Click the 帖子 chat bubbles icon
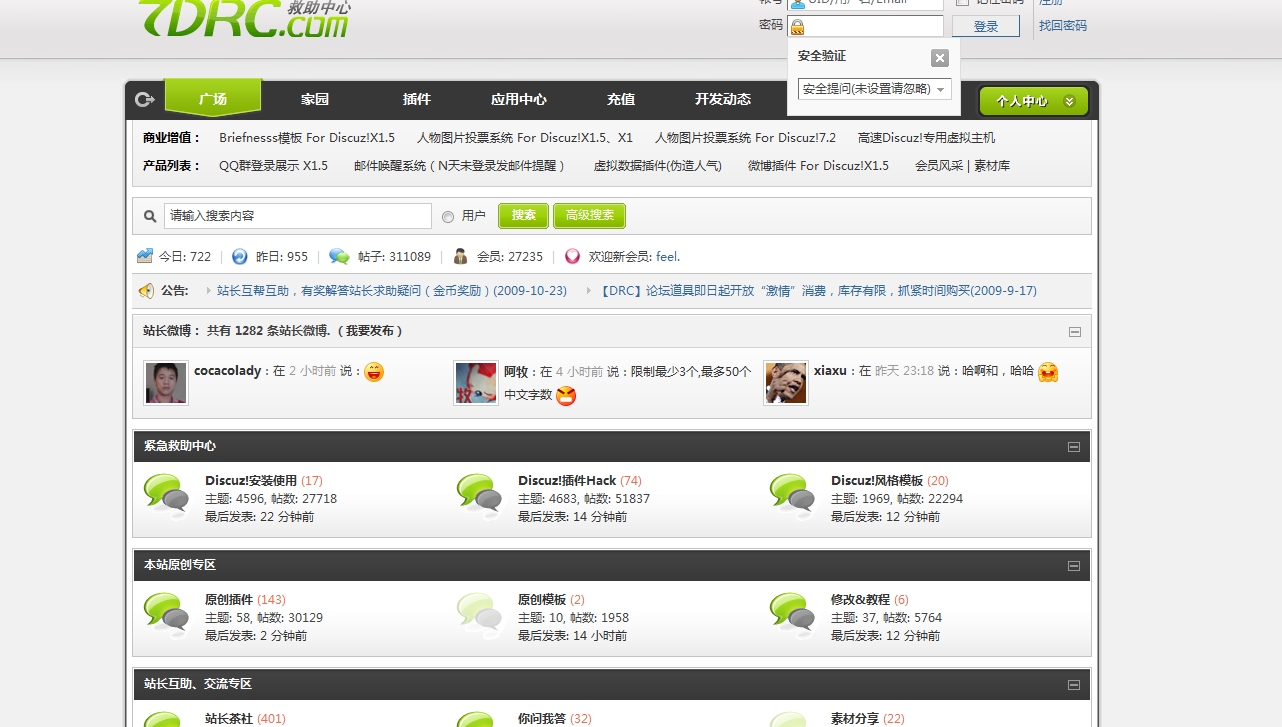 339,256
